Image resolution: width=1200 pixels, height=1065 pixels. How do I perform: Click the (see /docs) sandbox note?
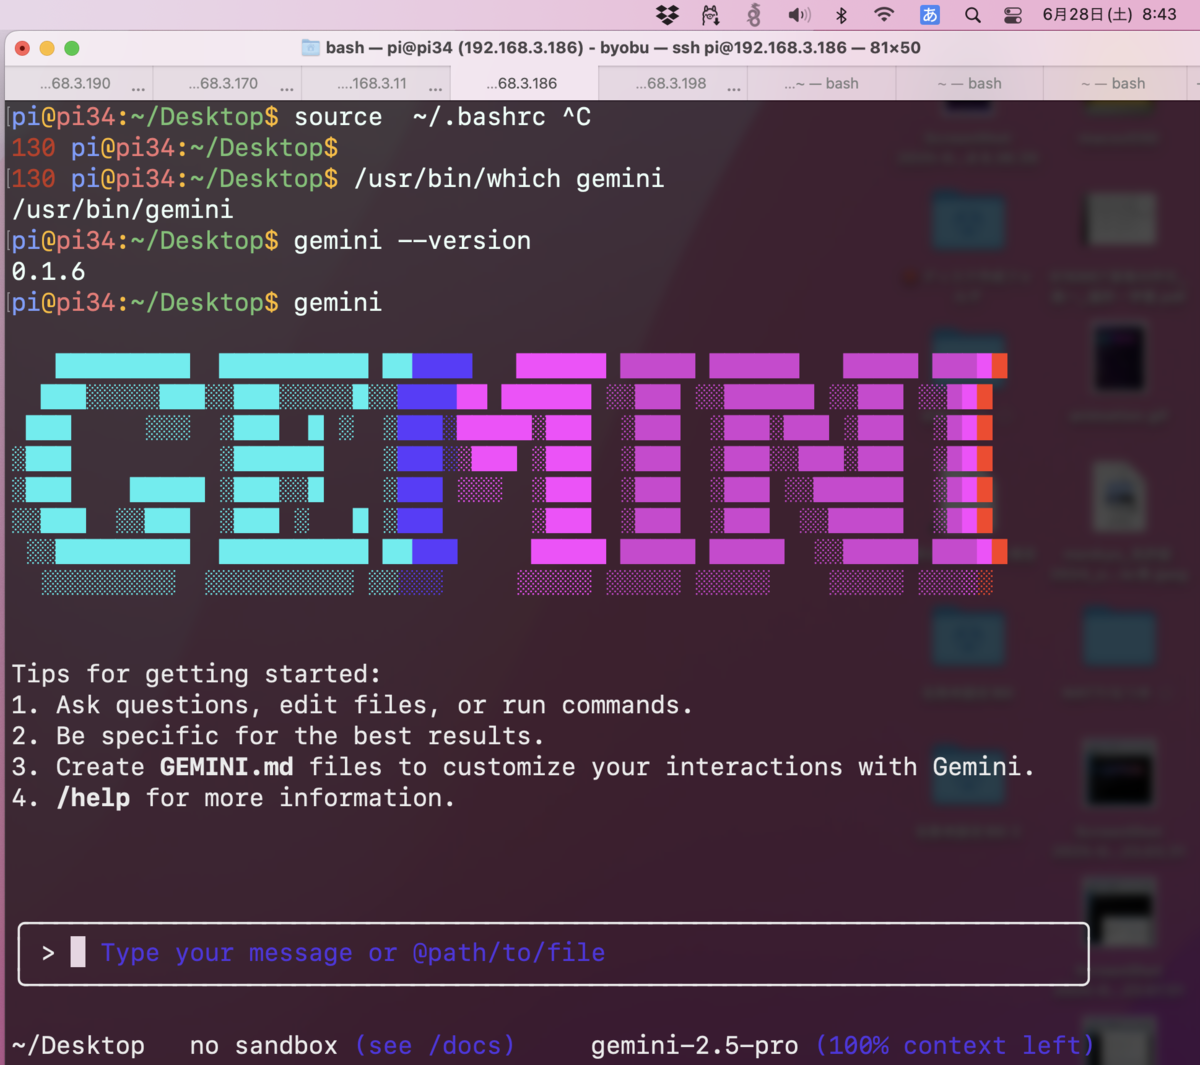click(434, 1045)
